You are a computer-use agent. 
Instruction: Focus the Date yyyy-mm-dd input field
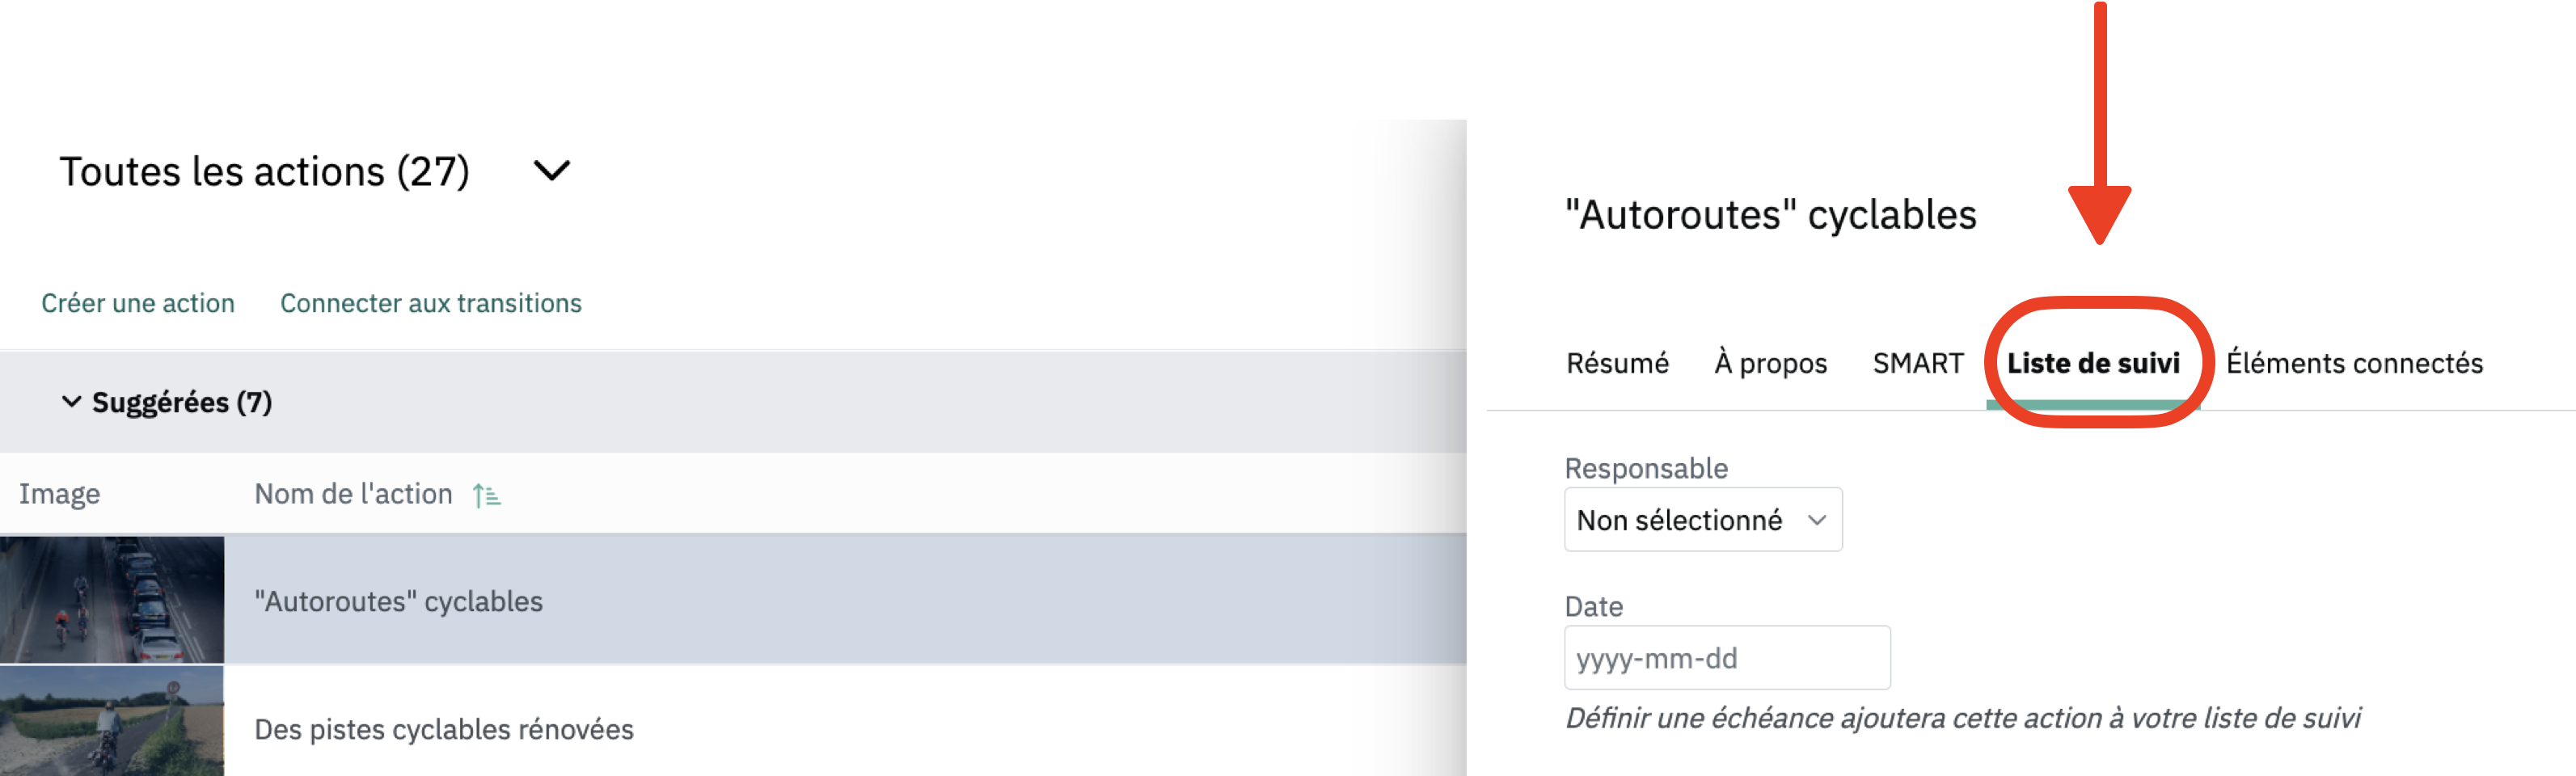(x=1727, y=658)
